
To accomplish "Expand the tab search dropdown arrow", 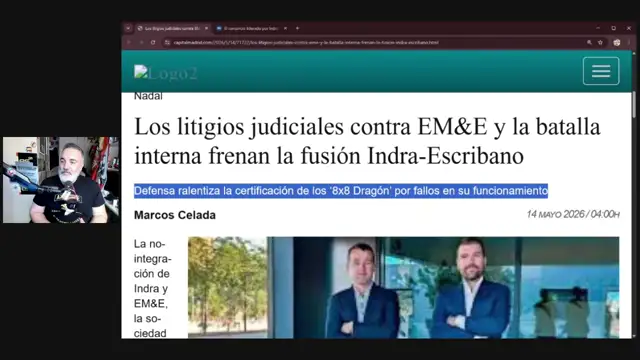I will click(x=128, y=28).
